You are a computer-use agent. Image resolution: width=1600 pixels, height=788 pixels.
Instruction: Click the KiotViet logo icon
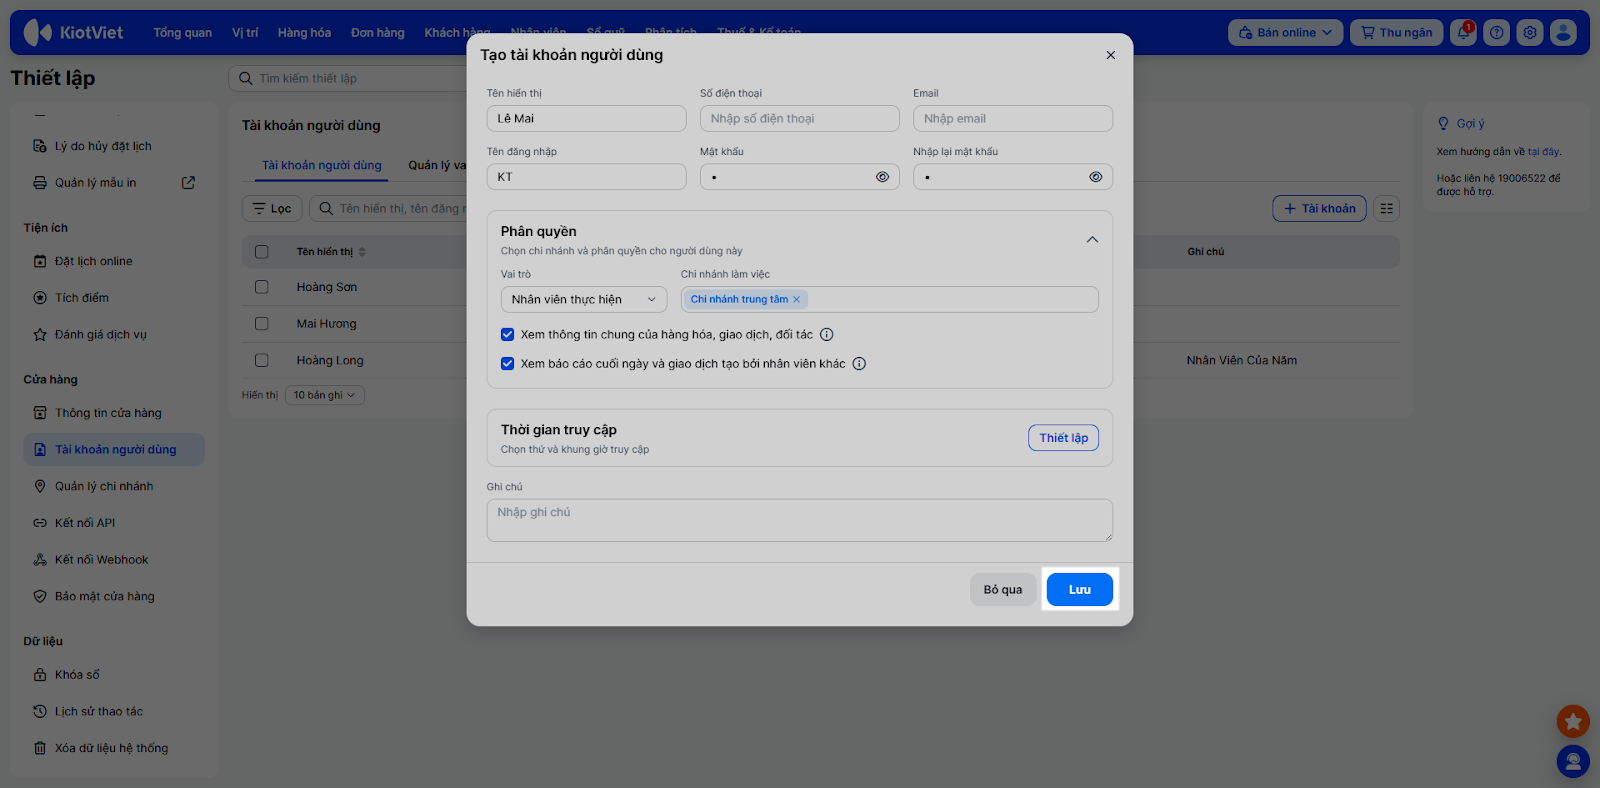click(x=38, y=33)
